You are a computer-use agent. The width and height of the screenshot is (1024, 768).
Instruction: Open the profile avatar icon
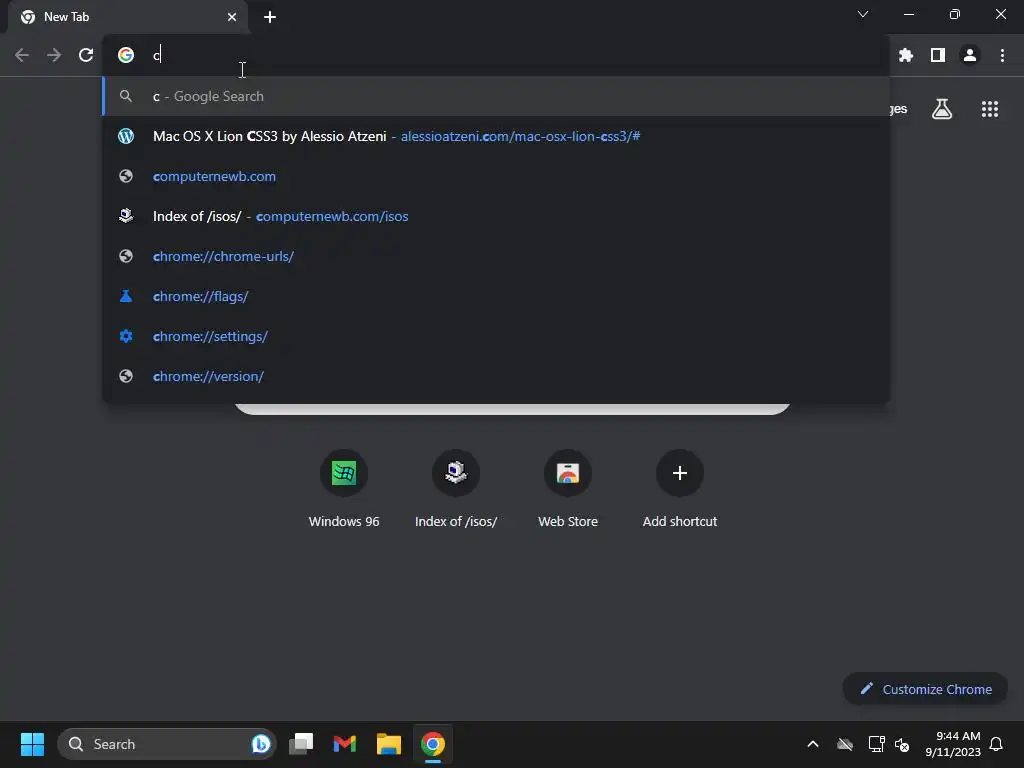coord(970,56)
